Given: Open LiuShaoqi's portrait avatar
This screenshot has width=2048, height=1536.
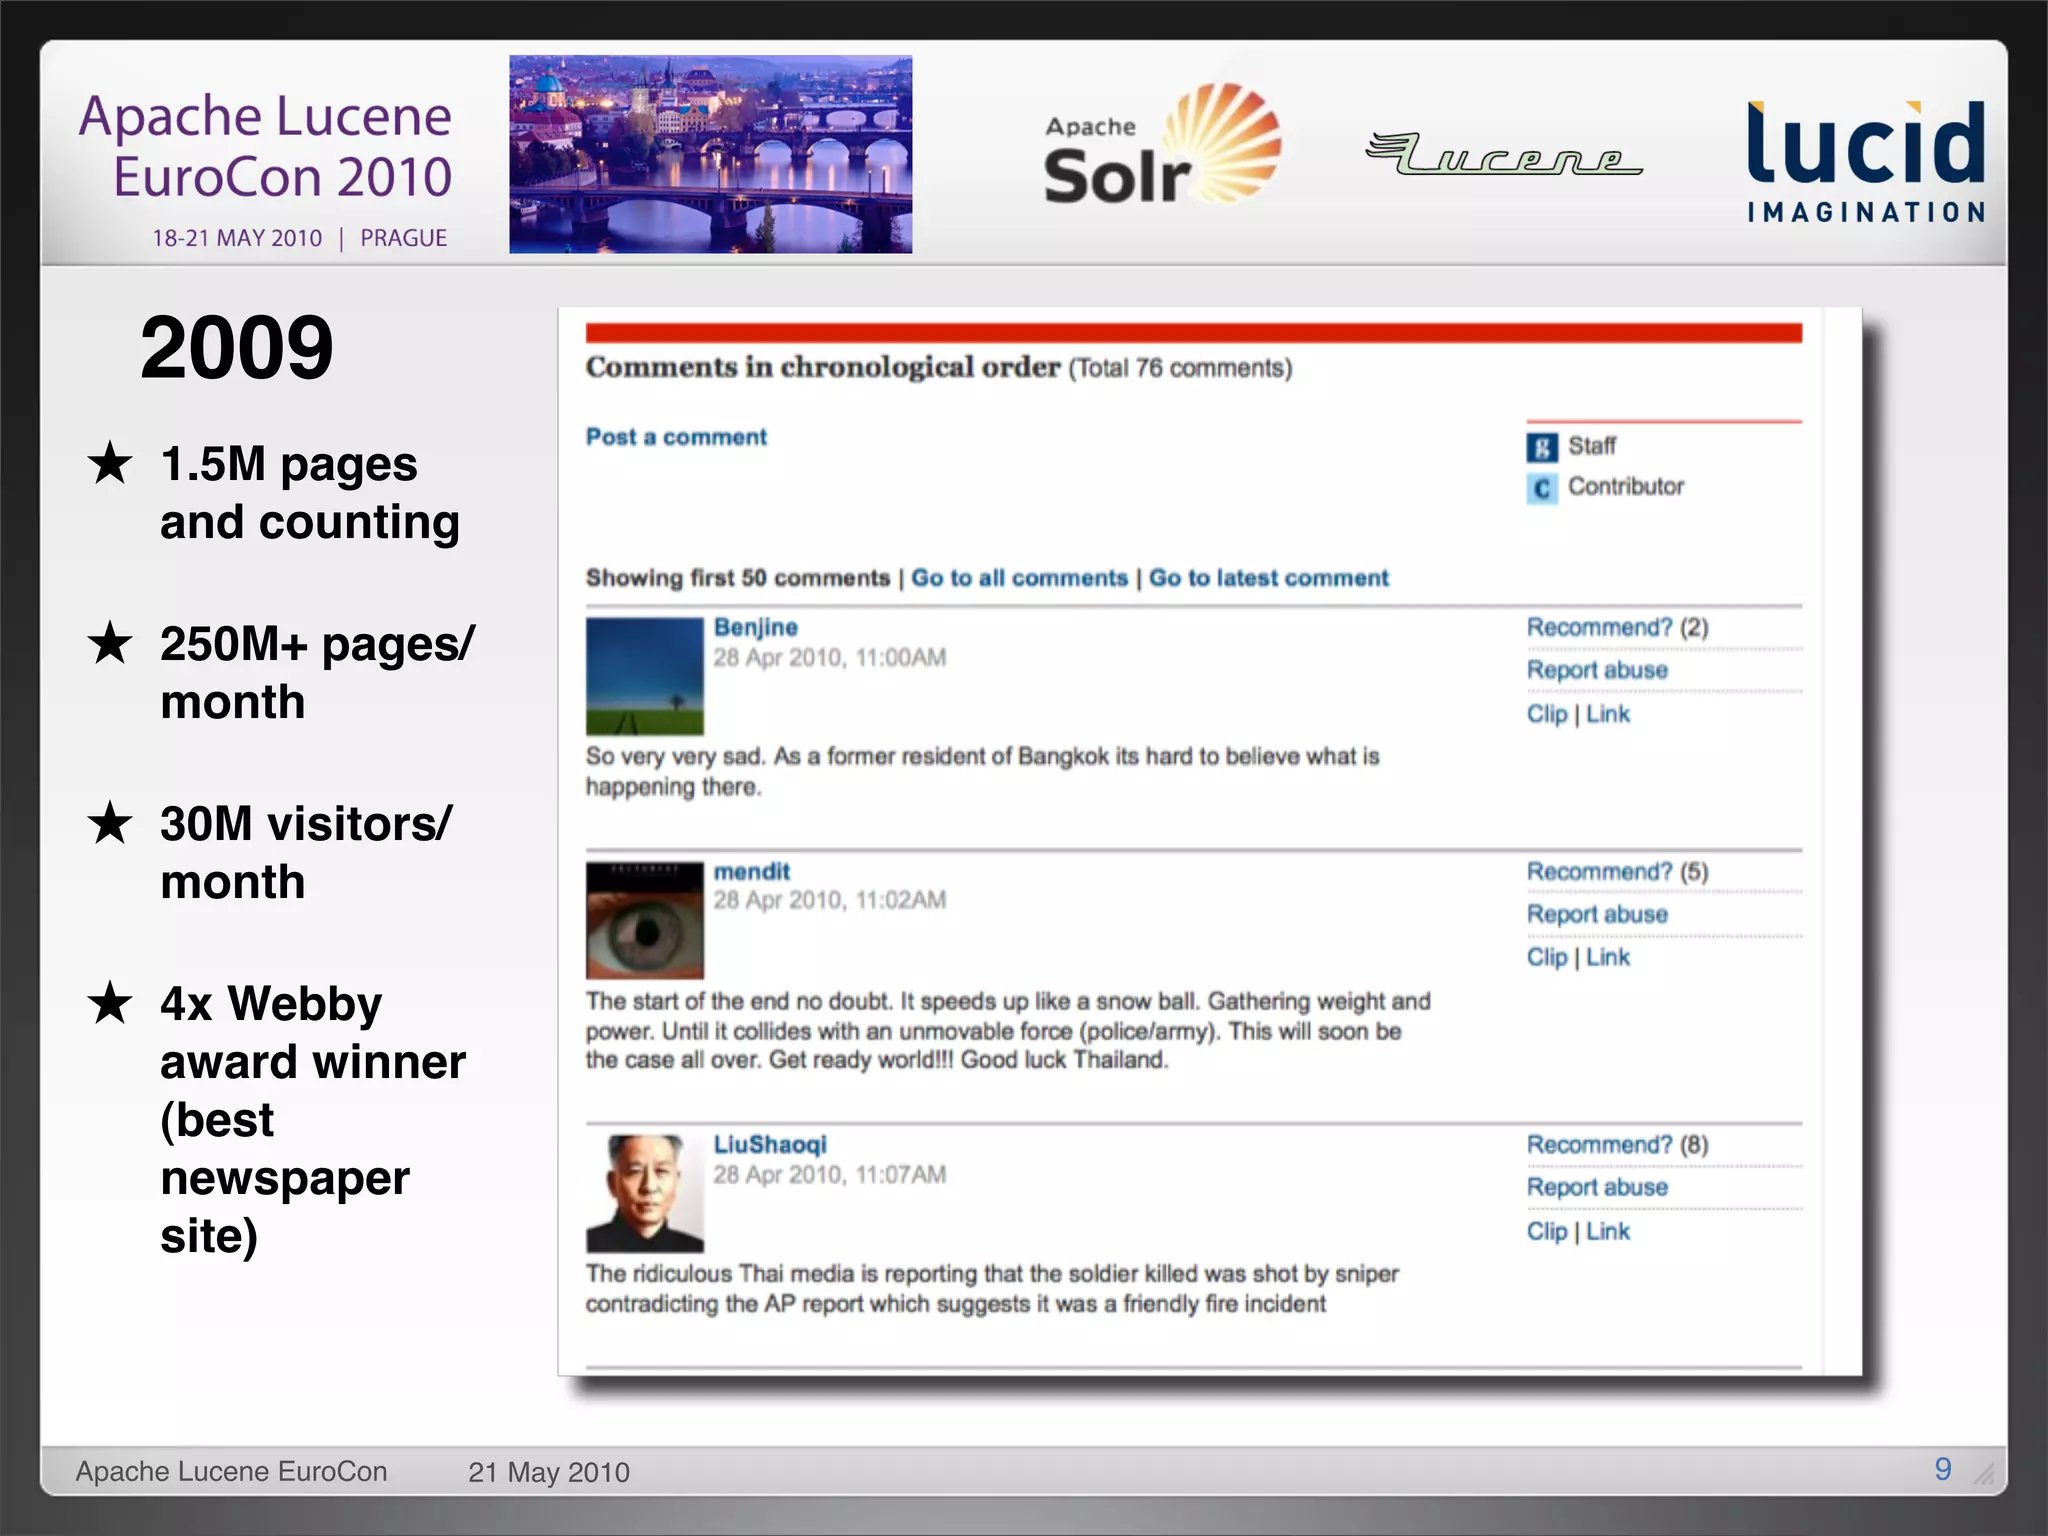Looking at the screenshot, I should pos(644,1193).
